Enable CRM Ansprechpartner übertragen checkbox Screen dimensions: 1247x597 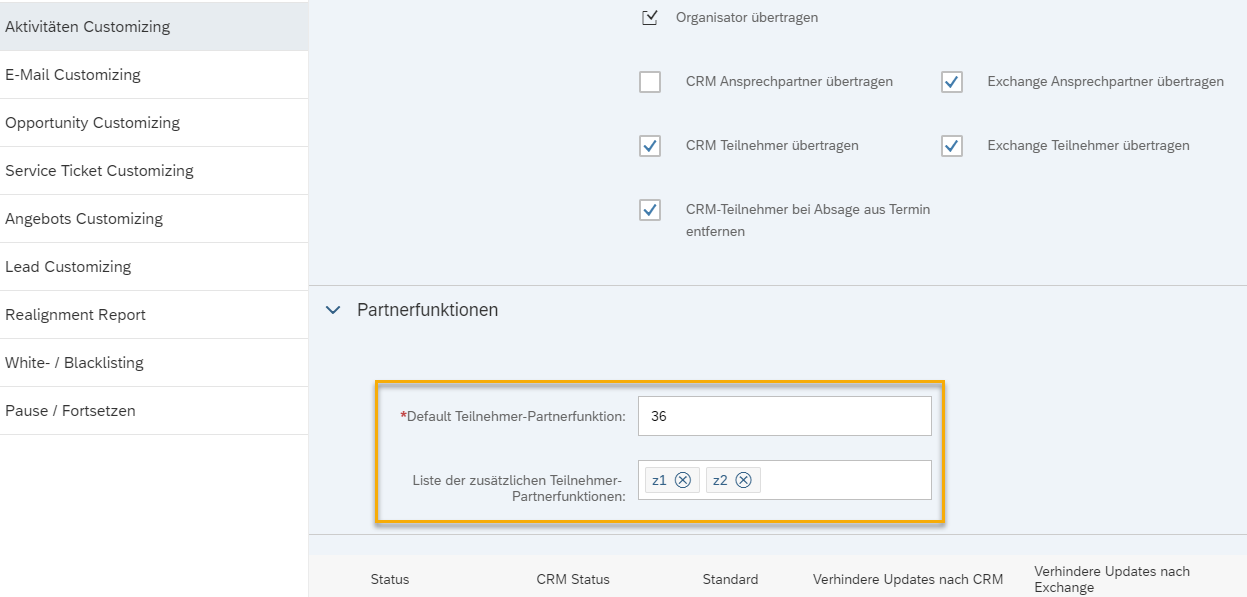(x=650, y=82)
